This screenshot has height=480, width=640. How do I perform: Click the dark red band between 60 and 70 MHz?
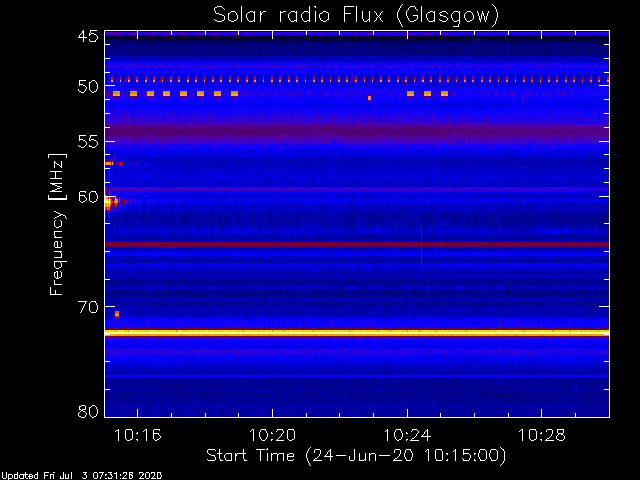(x=357, y=244)
